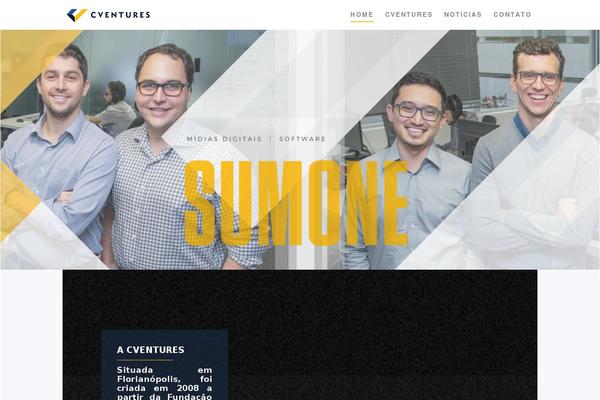
Task: Go to the CVENTURES menu page
Action: click(408, 15)
